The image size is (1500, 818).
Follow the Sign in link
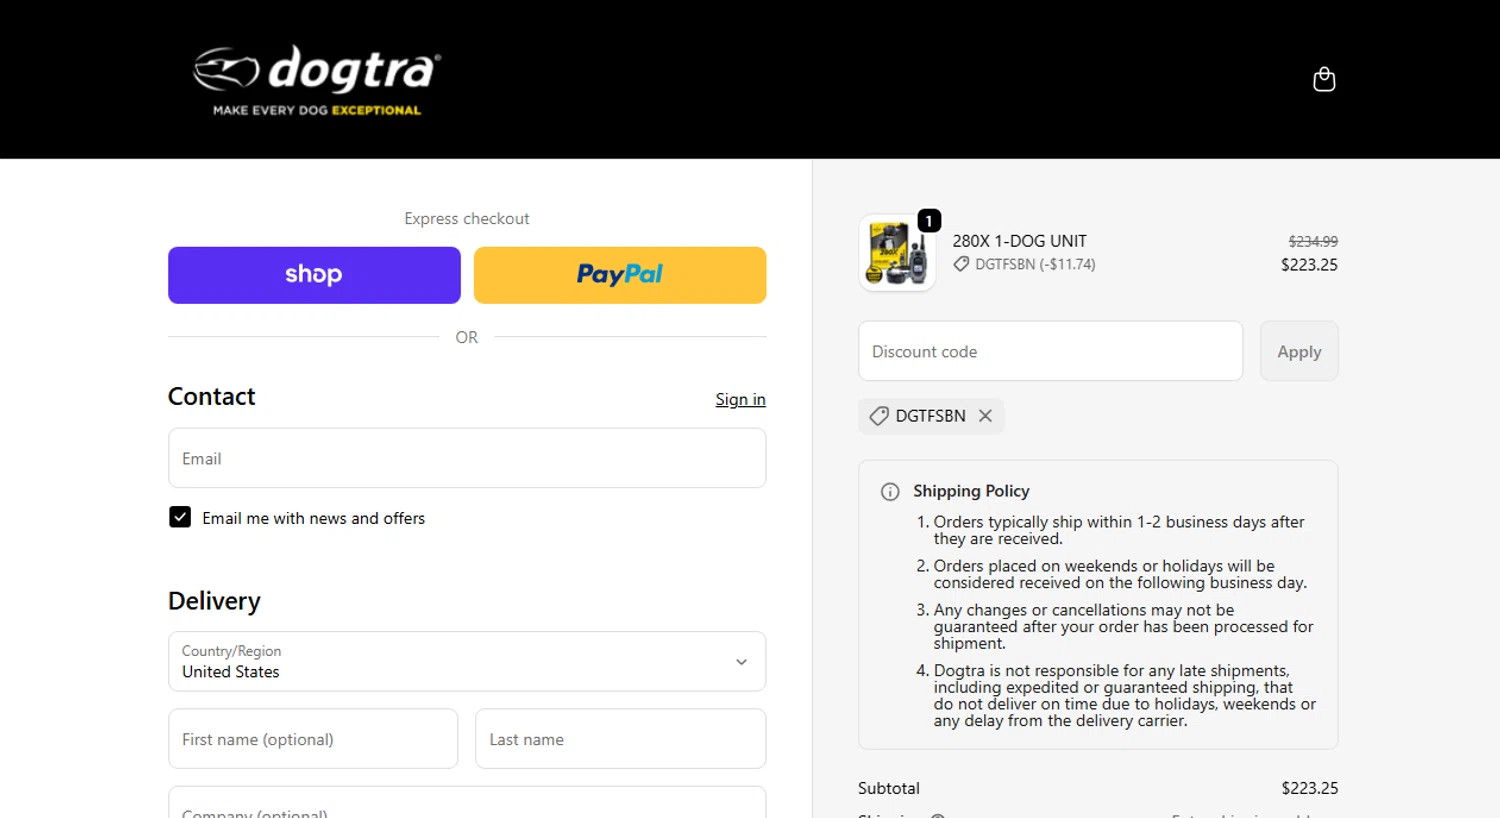coord(740,399)
